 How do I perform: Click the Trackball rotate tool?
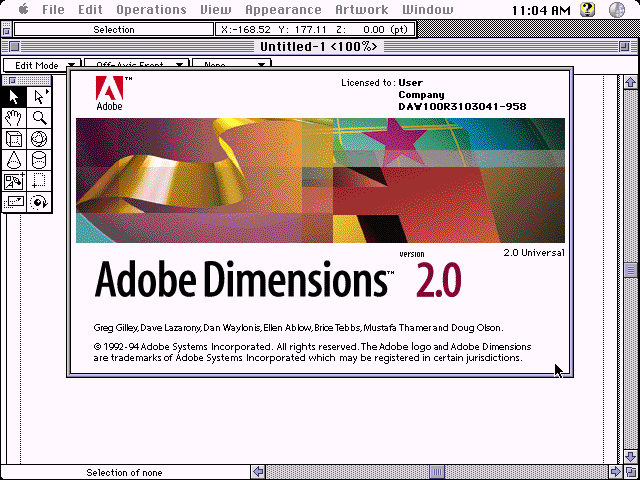pos(39,202)
